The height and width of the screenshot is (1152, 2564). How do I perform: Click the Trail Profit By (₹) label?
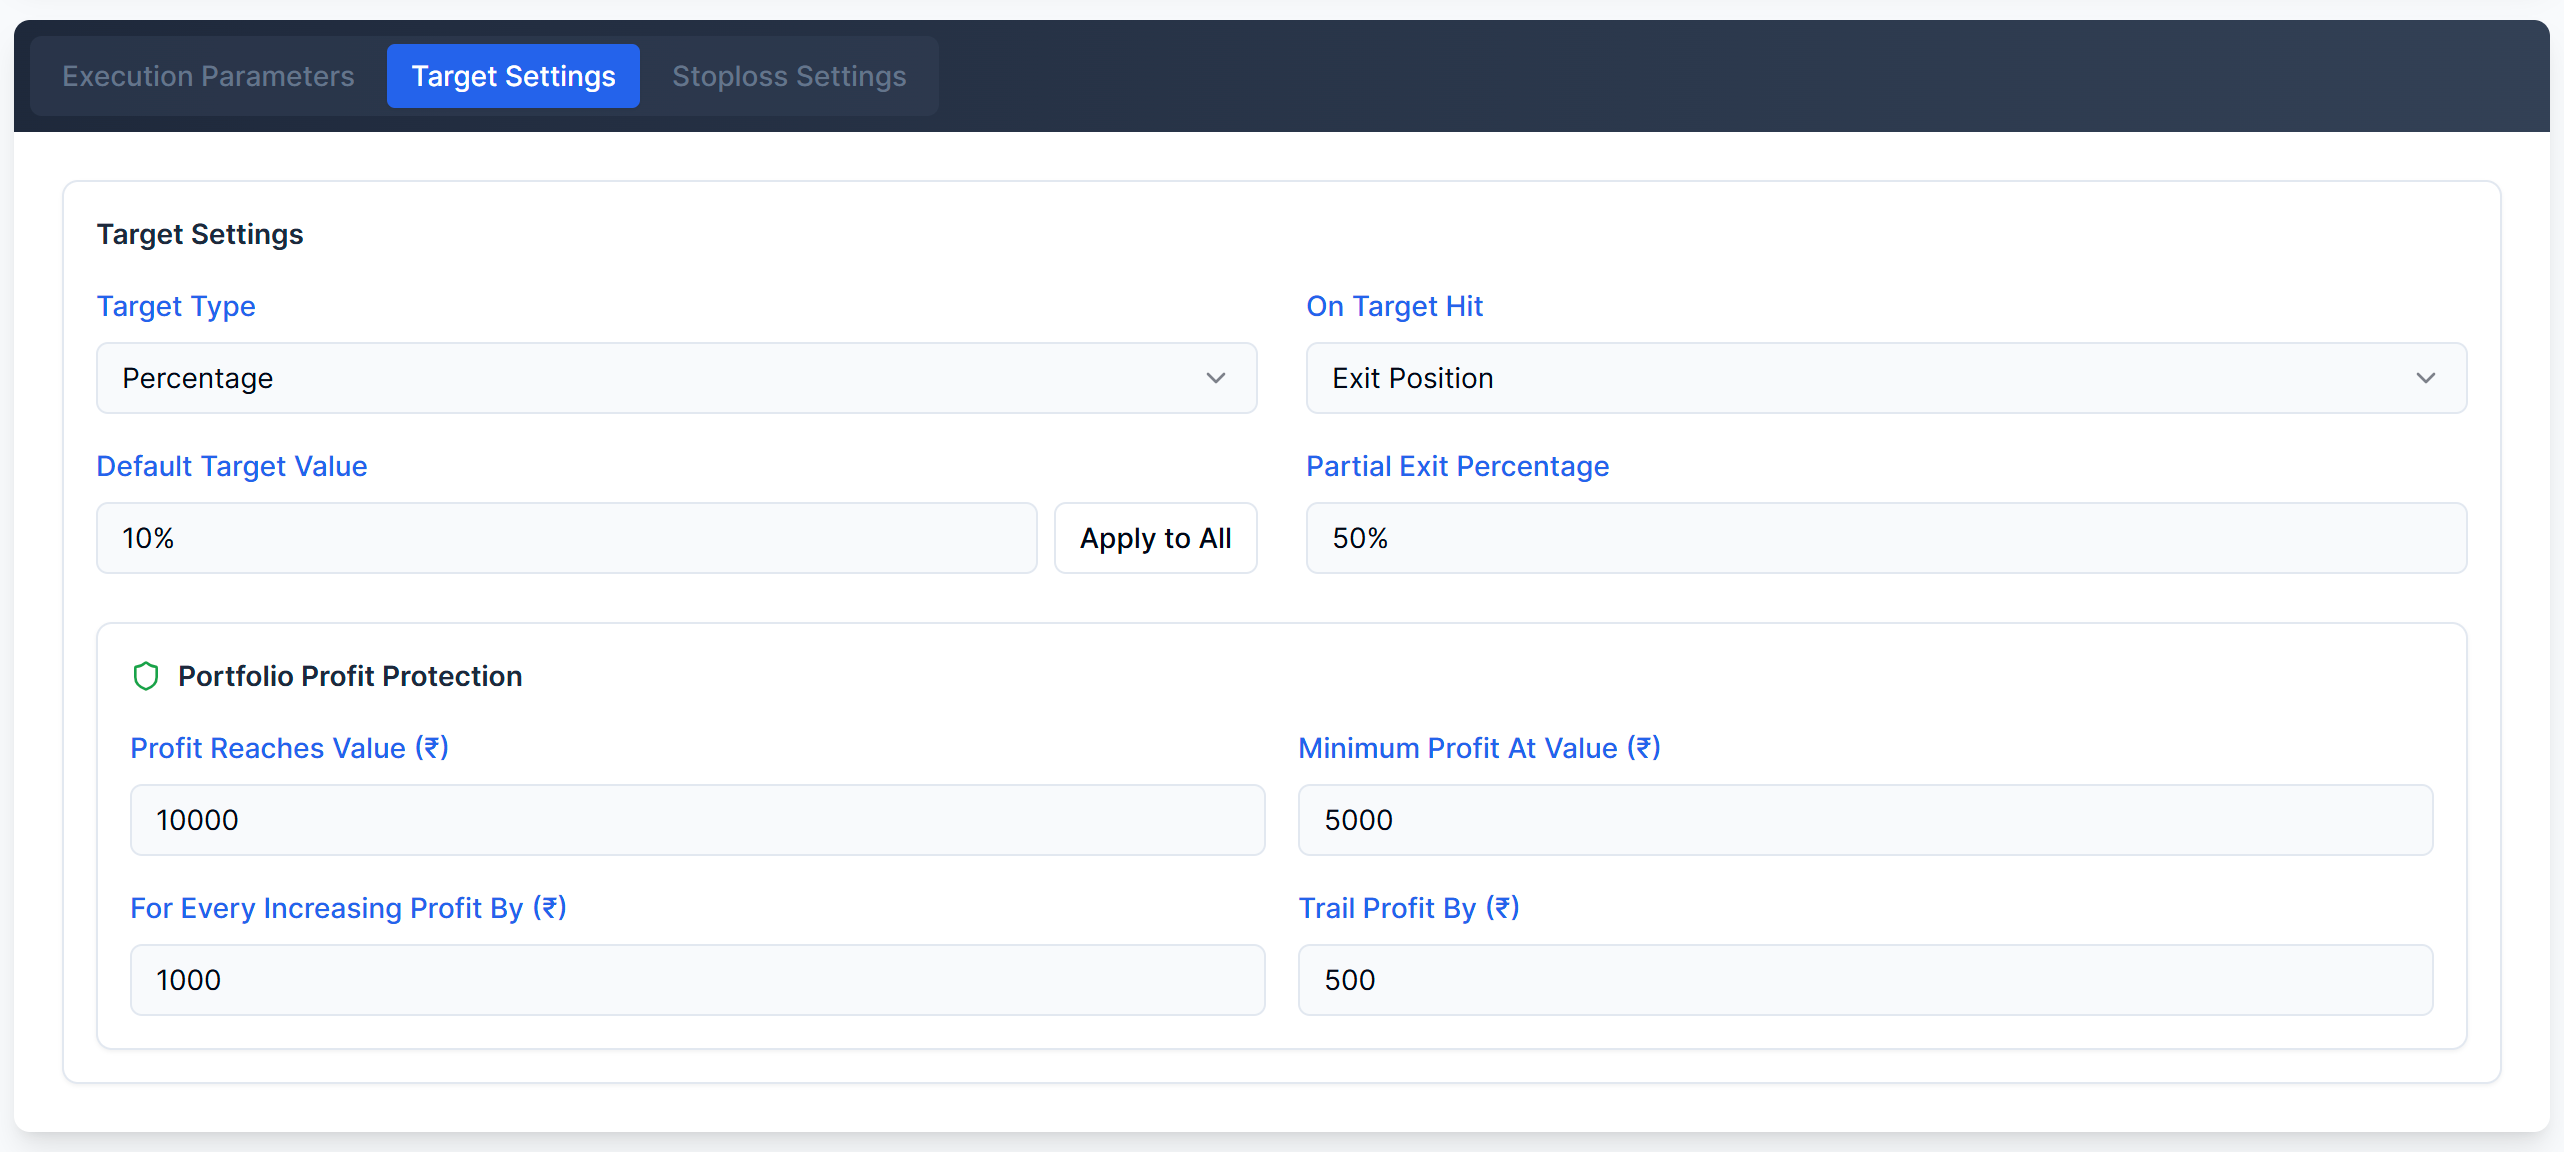[1409, 908]
